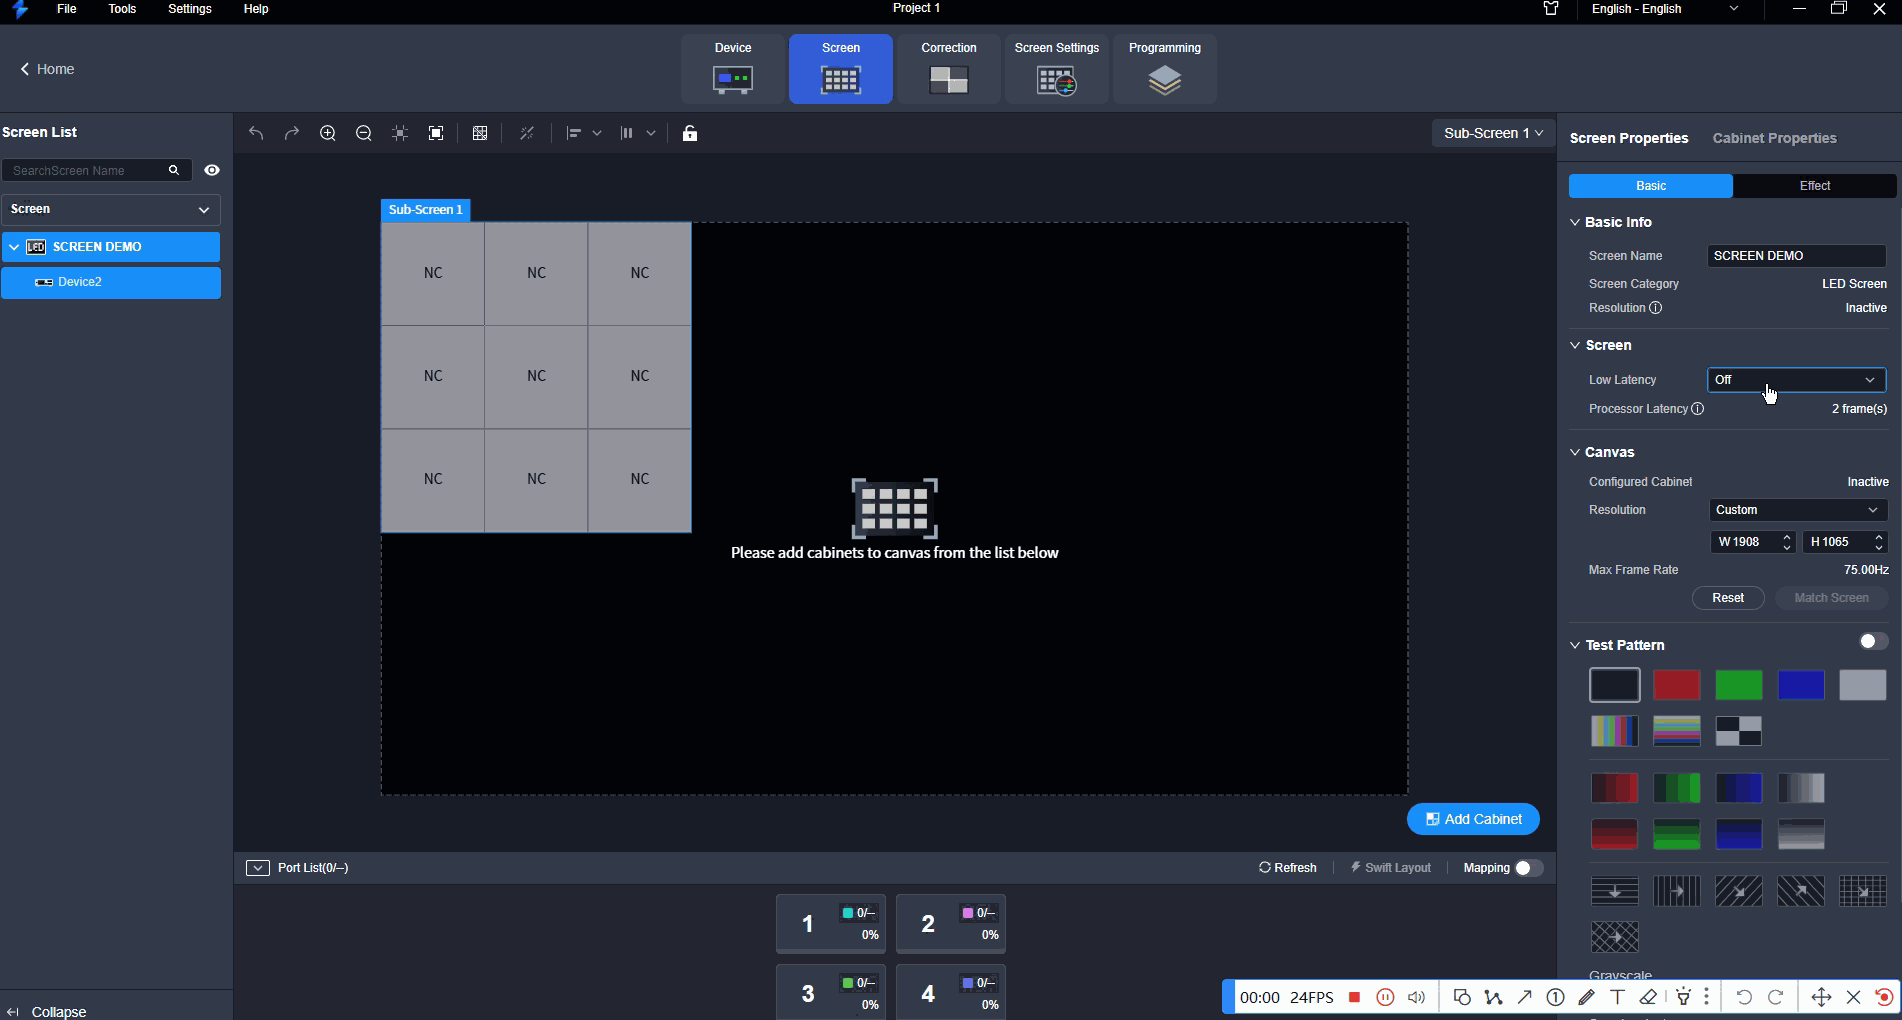Center the canvas view using crosshair icon

(400, 133)
